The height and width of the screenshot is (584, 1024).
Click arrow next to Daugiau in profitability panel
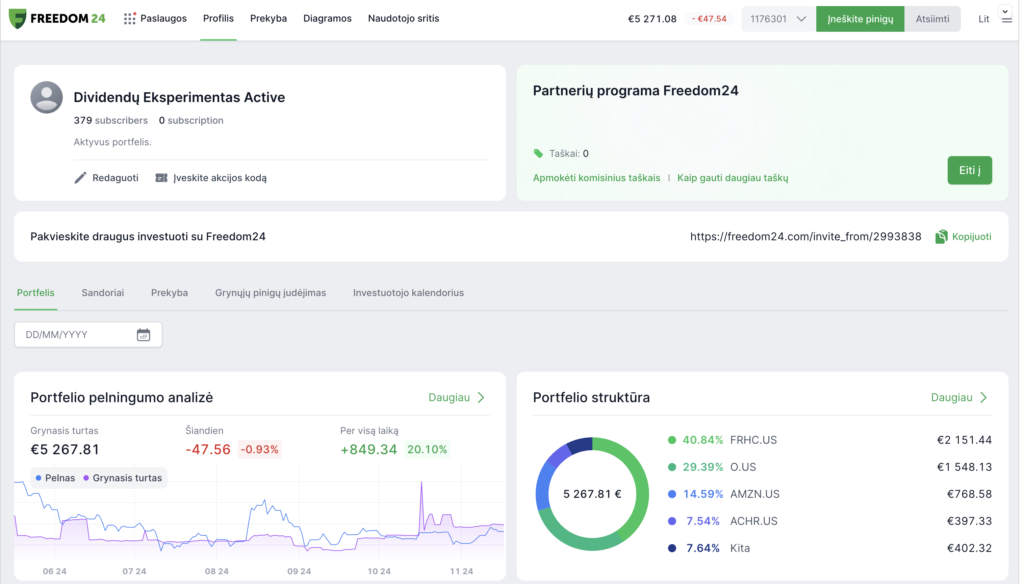click(x=481, y=397)
